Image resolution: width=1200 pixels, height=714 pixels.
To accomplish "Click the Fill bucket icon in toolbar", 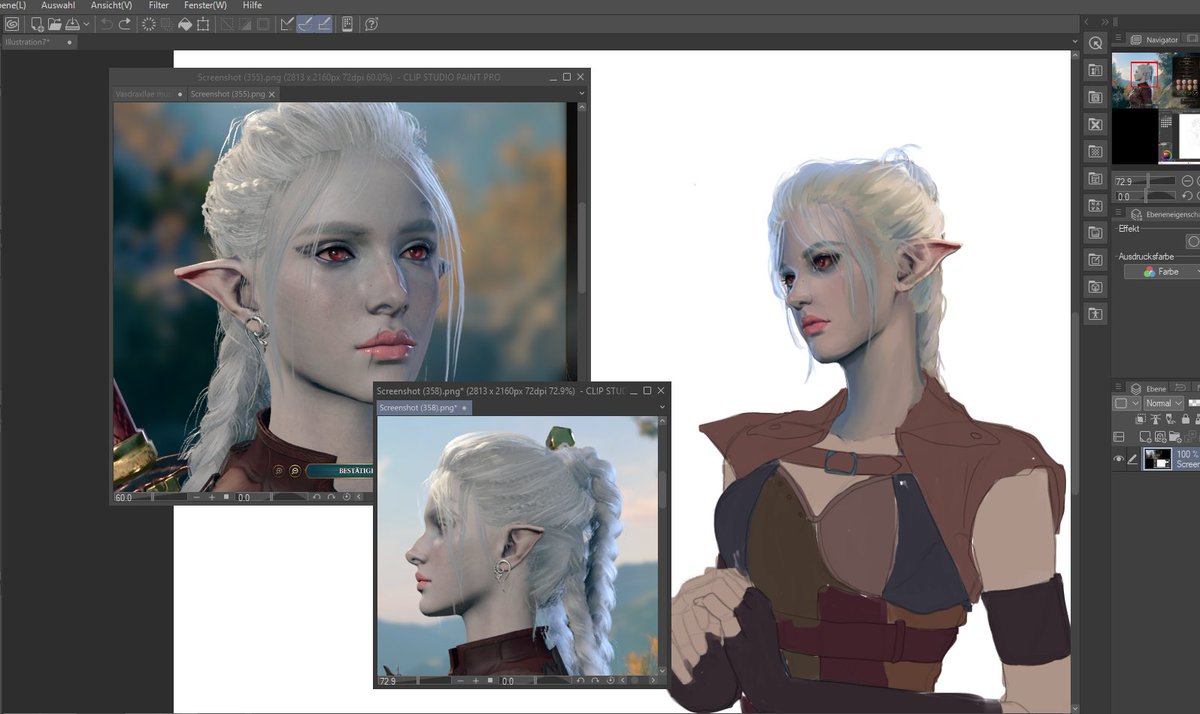I will [185, 24].
